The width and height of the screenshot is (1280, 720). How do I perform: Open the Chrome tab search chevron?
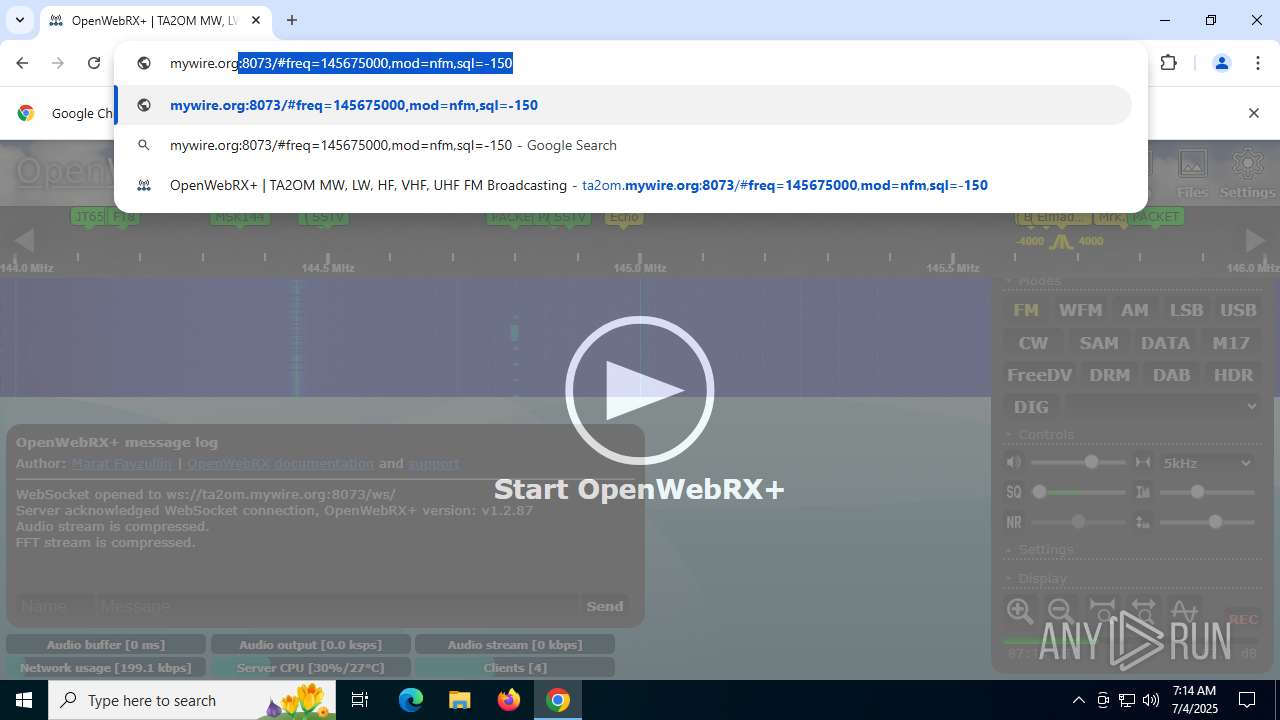pos(19,20)
